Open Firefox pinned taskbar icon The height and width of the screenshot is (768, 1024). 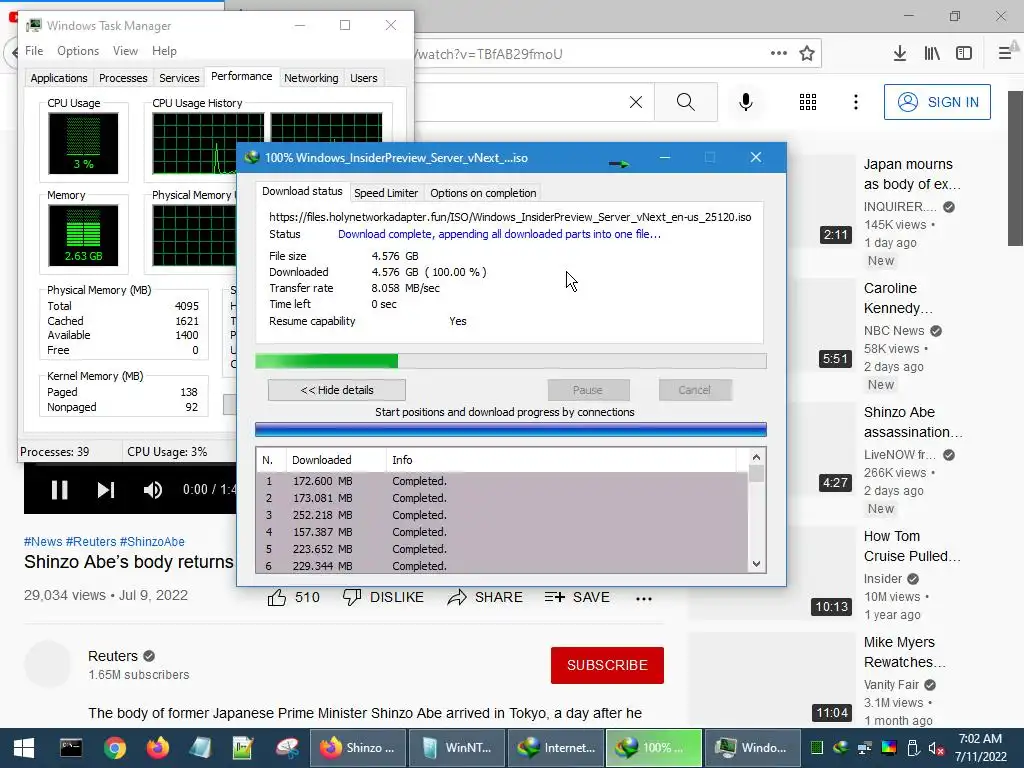tap(157, 748)
